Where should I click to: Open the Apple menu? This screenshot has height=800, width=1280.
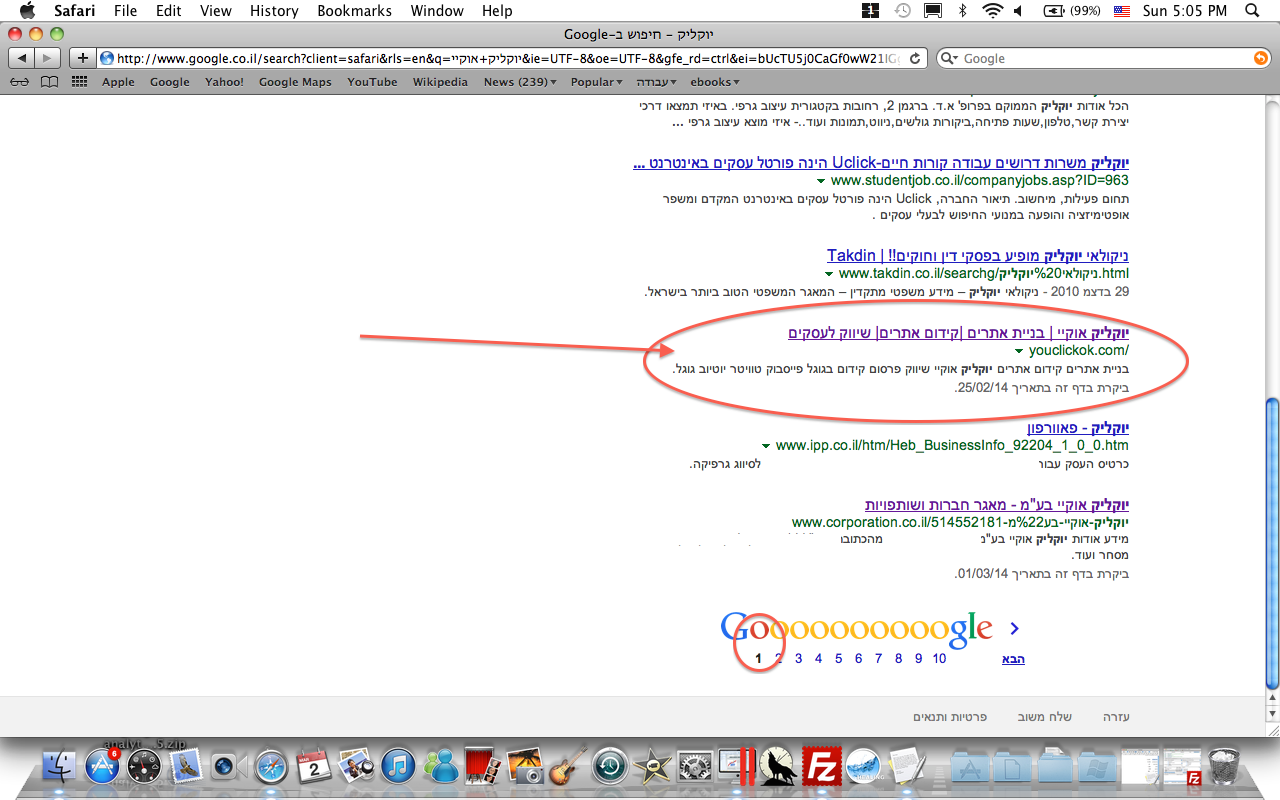(x=27, y=11)
